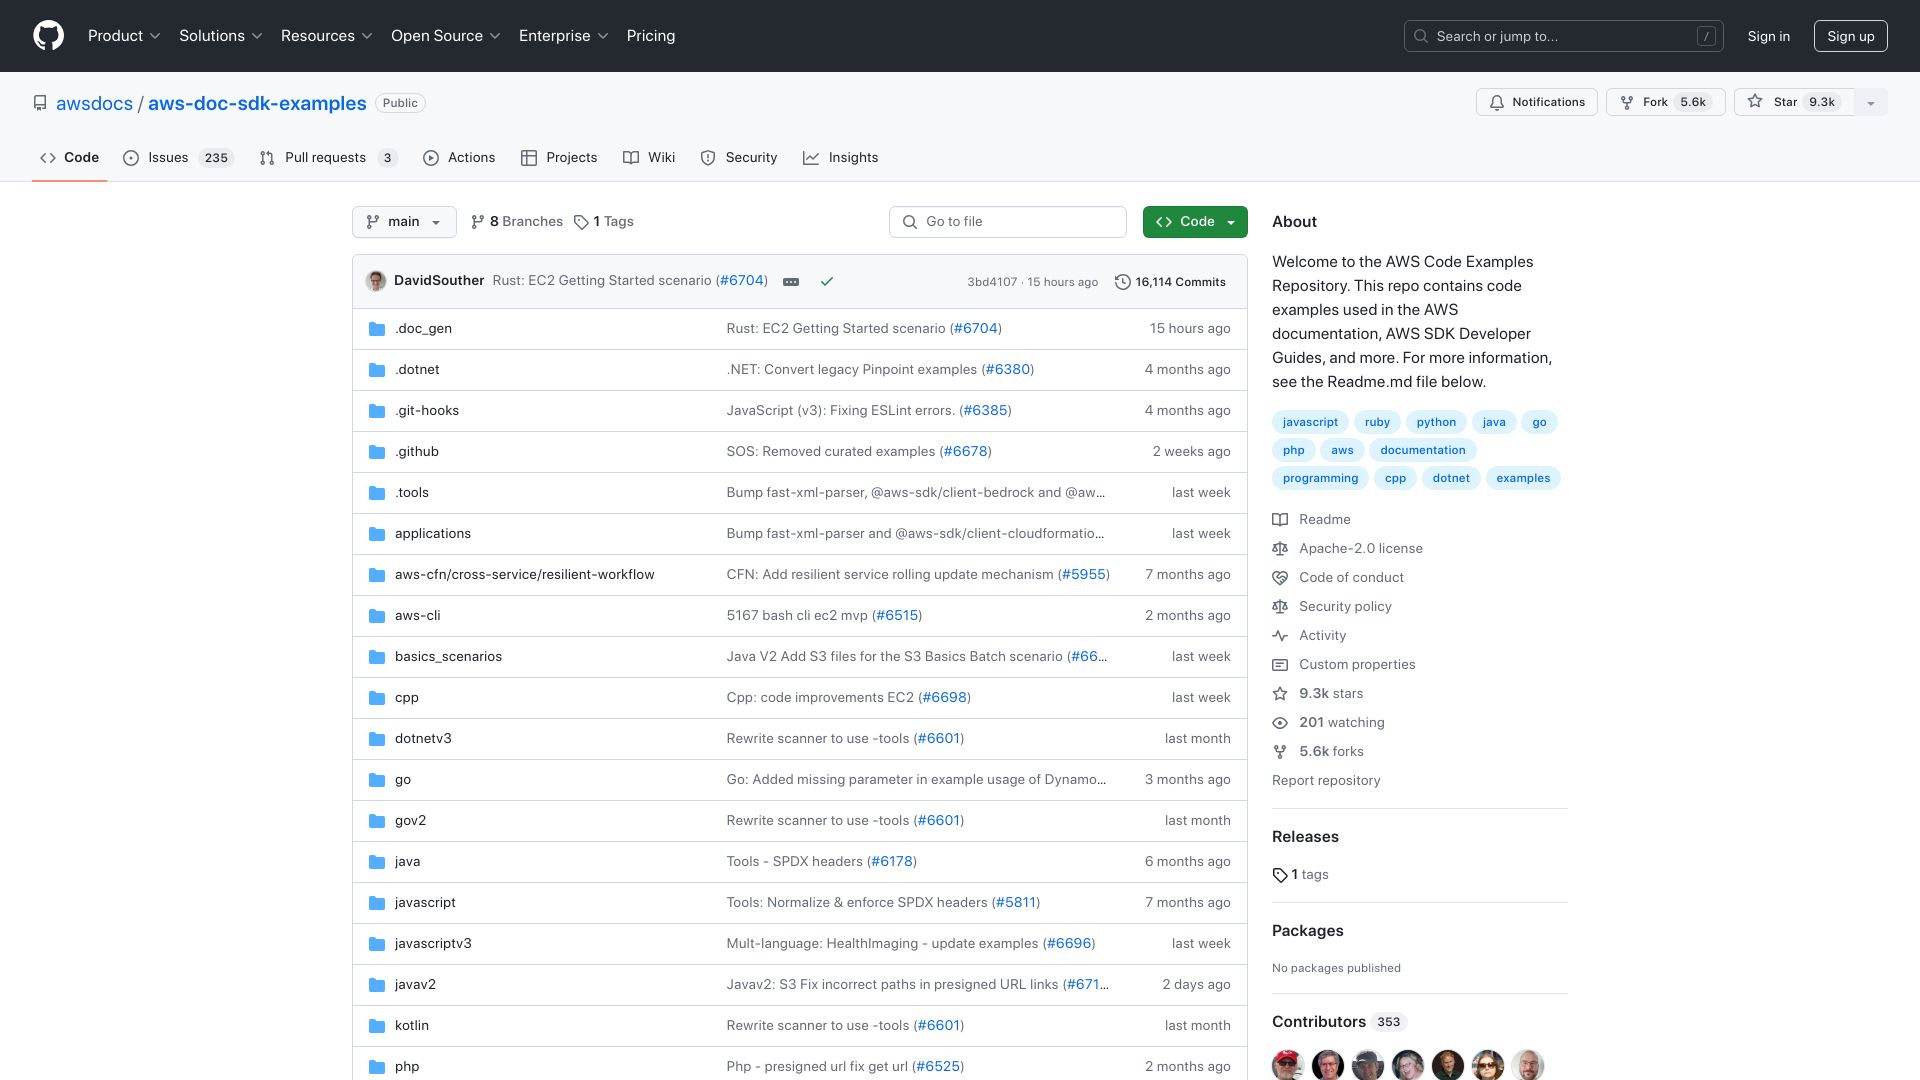Switch to the Issues tab

(178, 158)
